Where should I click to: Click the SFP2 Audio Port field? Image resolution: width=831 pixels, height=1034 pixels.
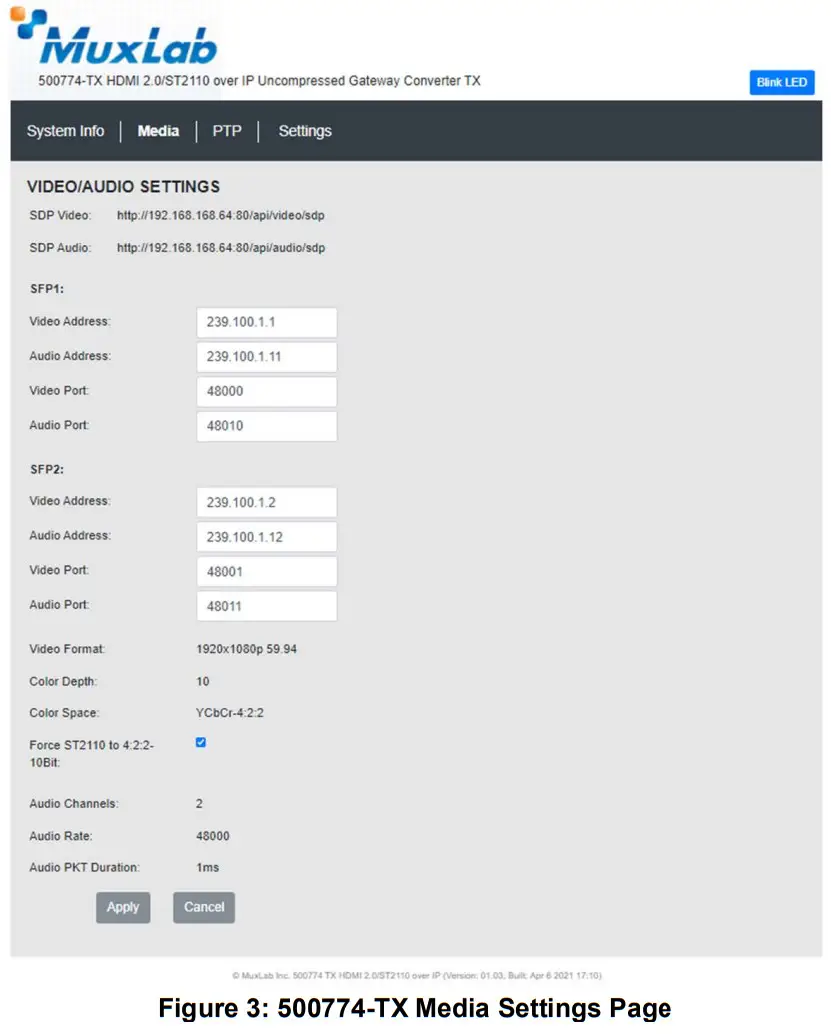click(x=266, y=605)
